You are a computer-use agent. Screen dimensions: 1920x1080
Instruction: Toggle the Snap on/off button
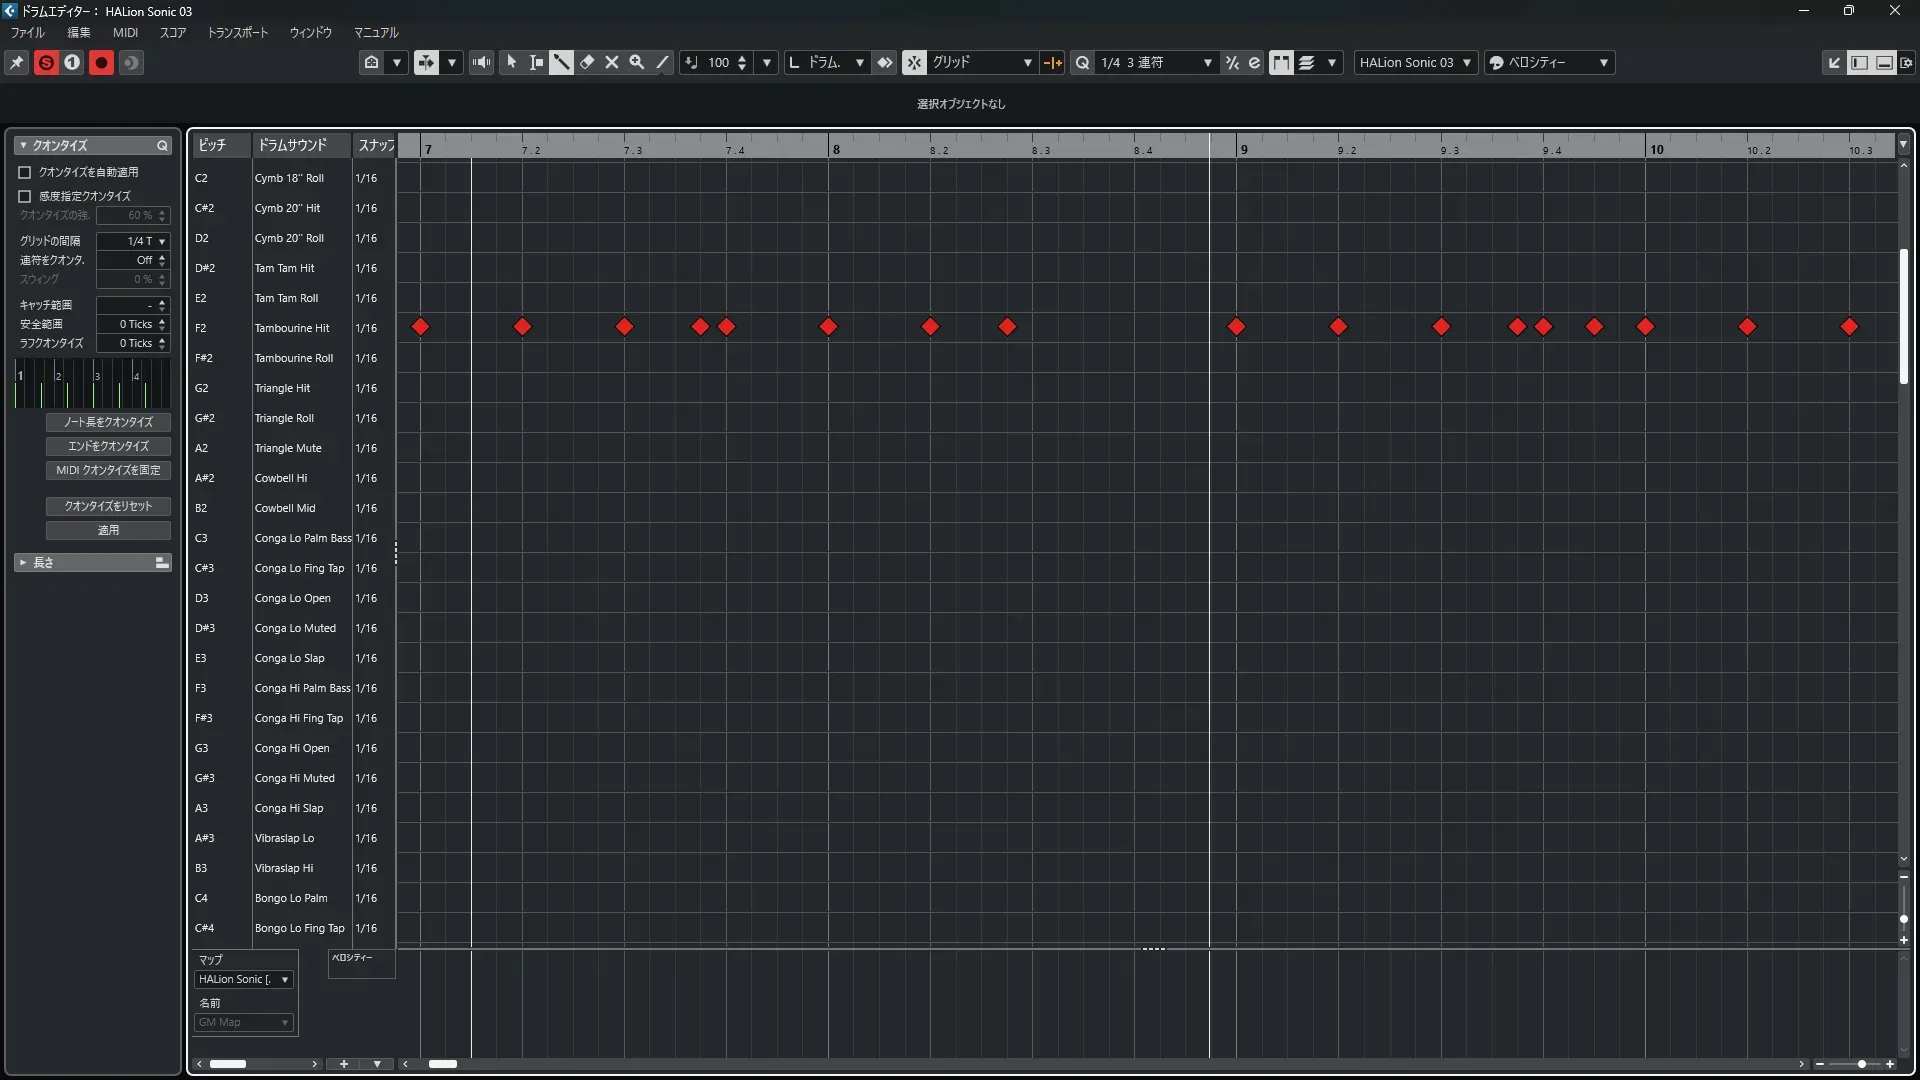click(x=914, y=62)
